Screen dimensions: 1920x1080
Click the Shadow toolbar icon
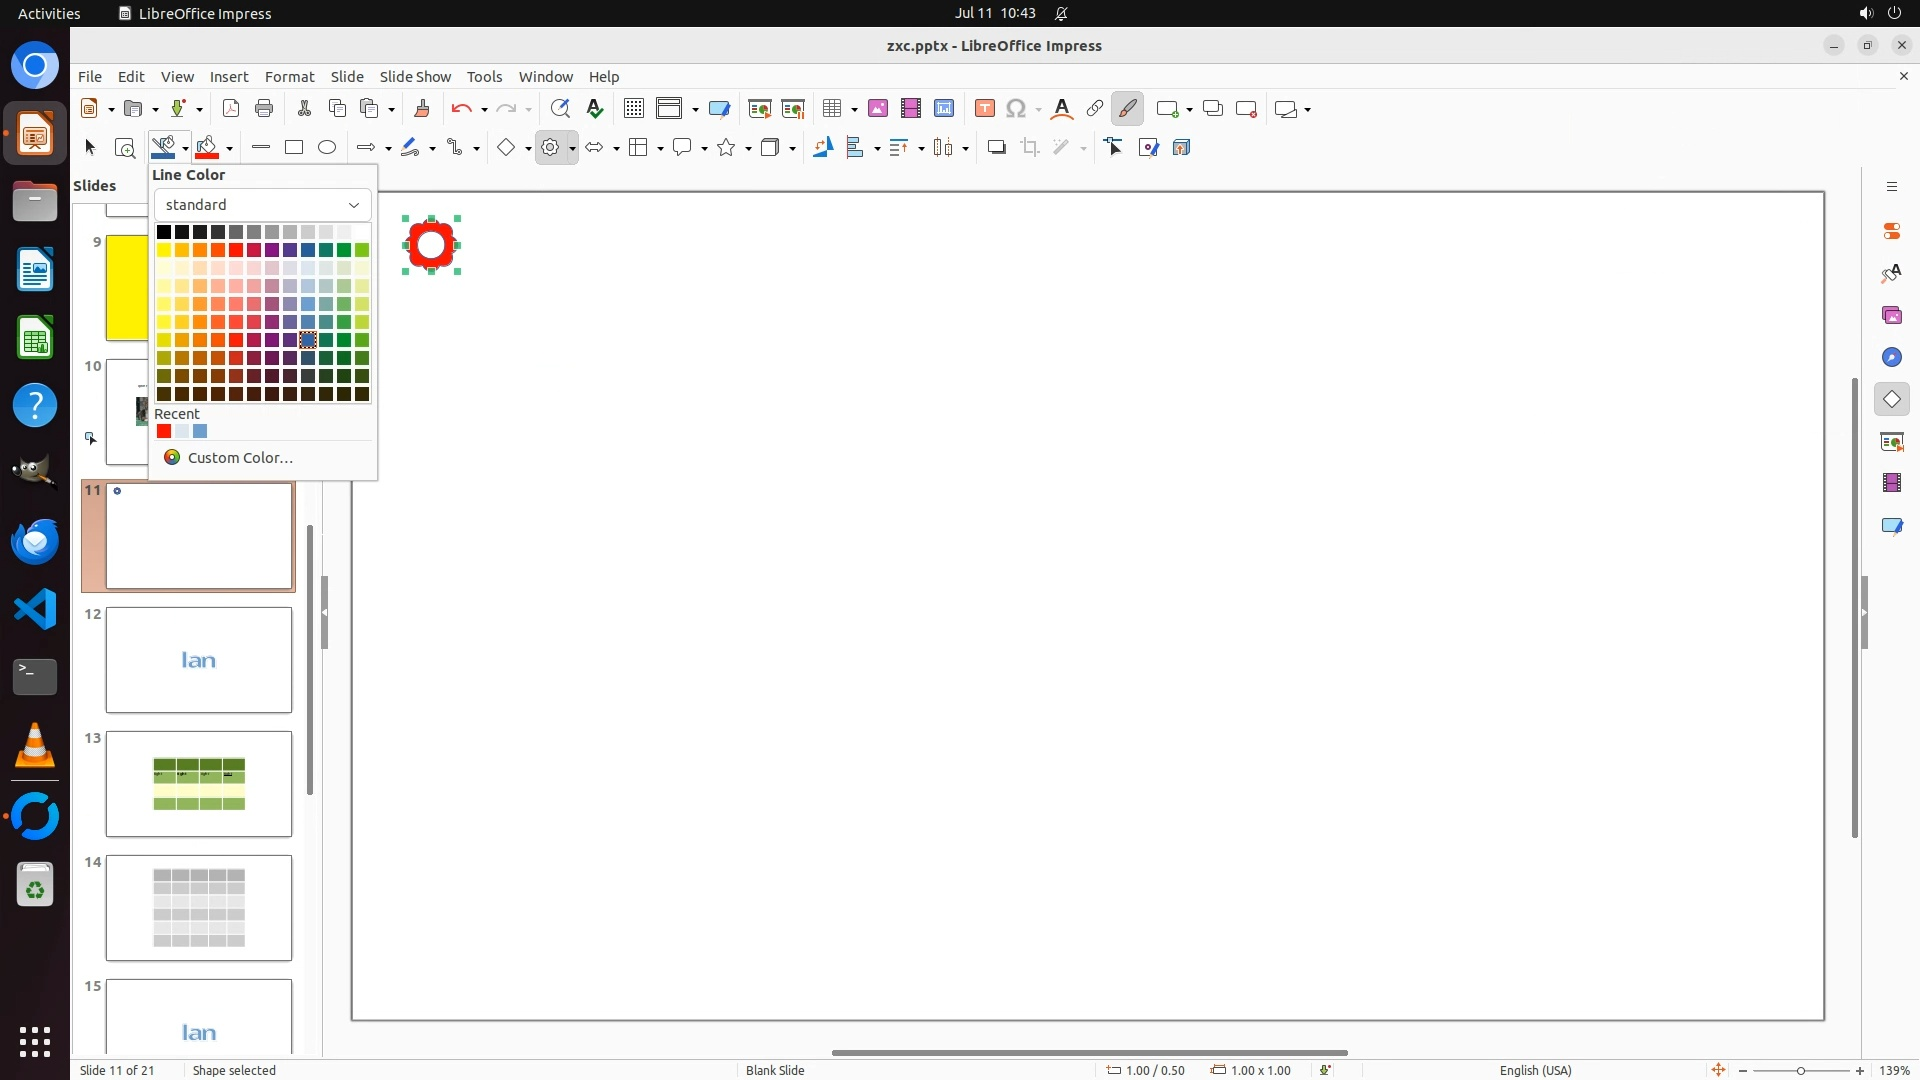(996, 148)
